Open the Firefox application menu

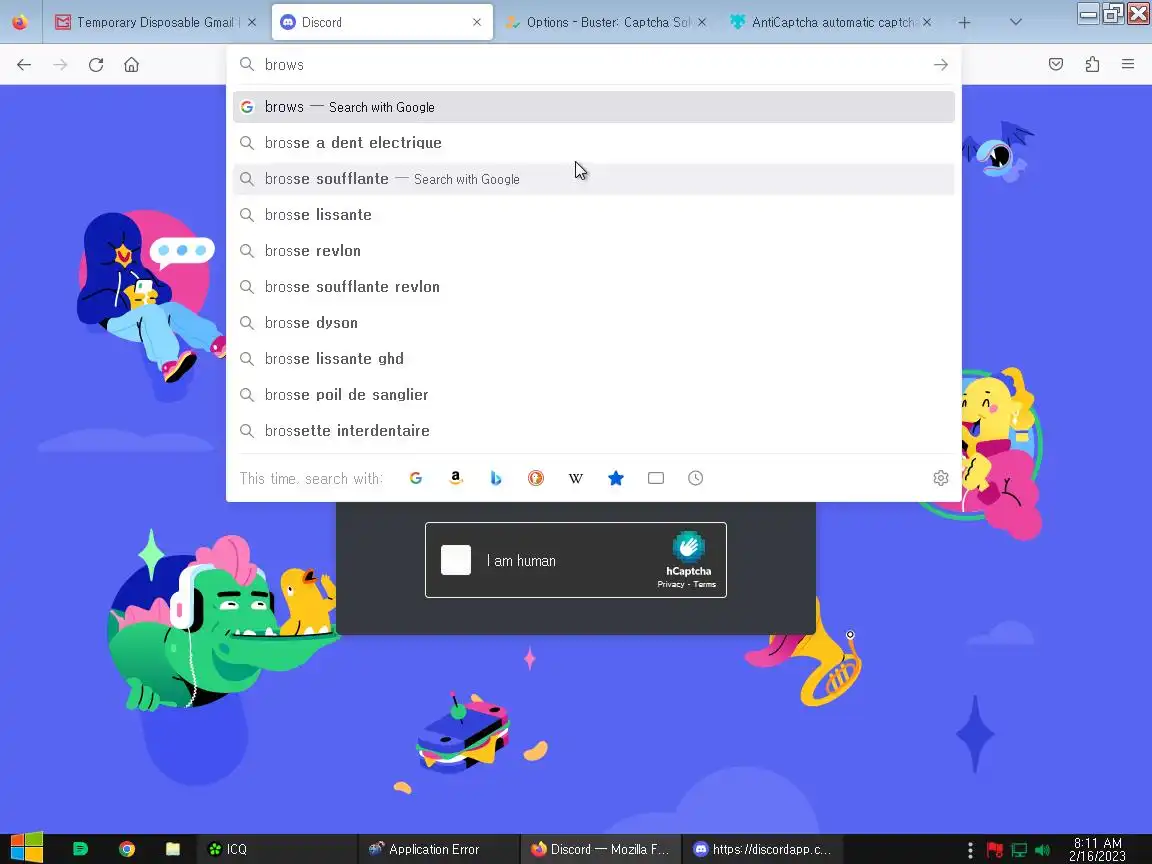(x=1128, y=65)
